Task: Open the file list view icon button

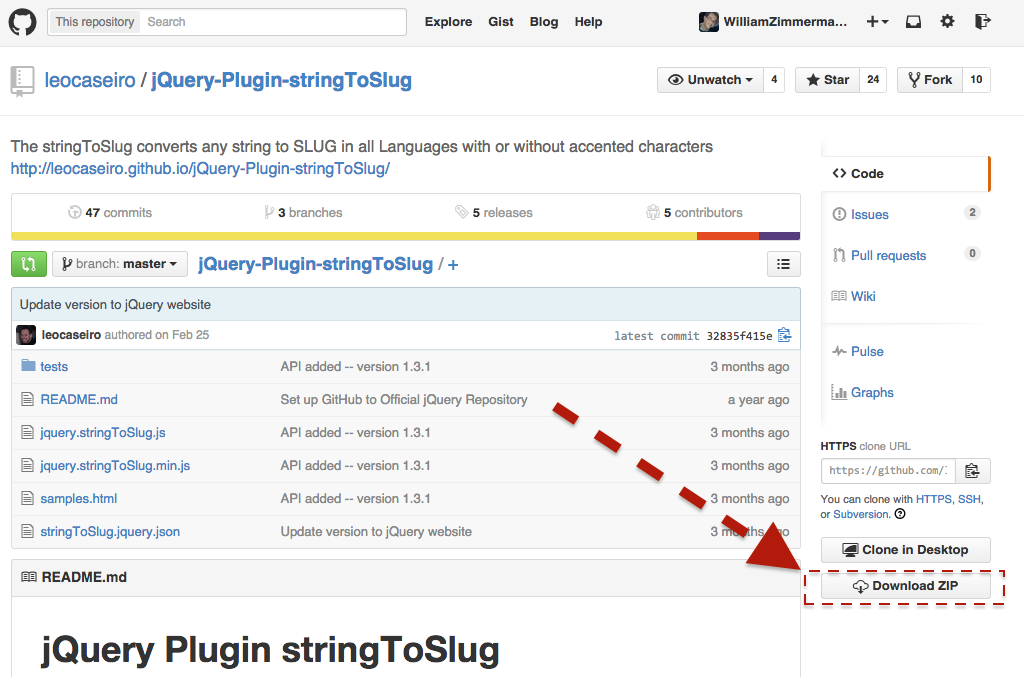Action: coord(783,264)
